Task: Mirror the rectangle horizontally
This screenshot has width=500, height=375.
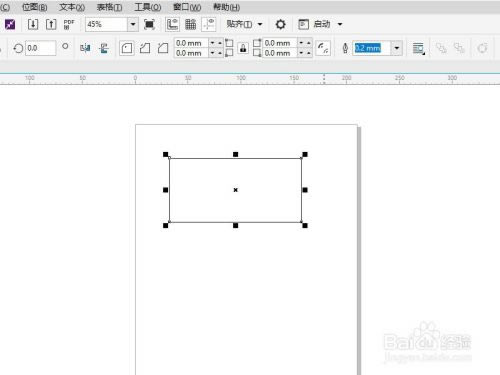Action: (x=85, y=48)
